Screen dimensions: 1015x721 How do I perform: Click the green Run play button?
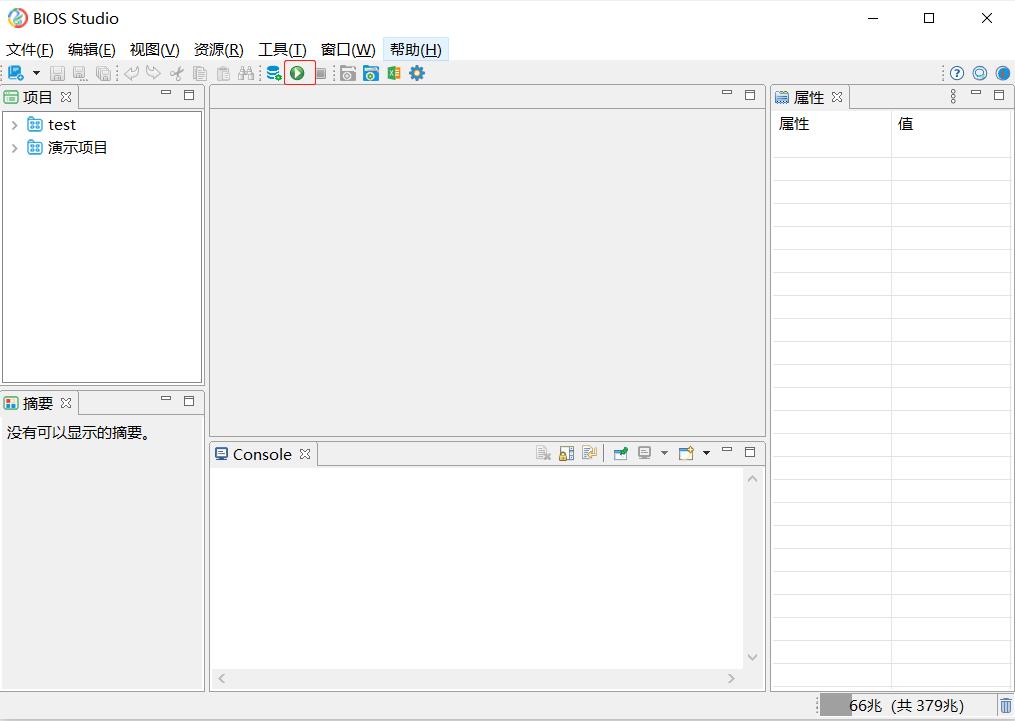(297, 73)
